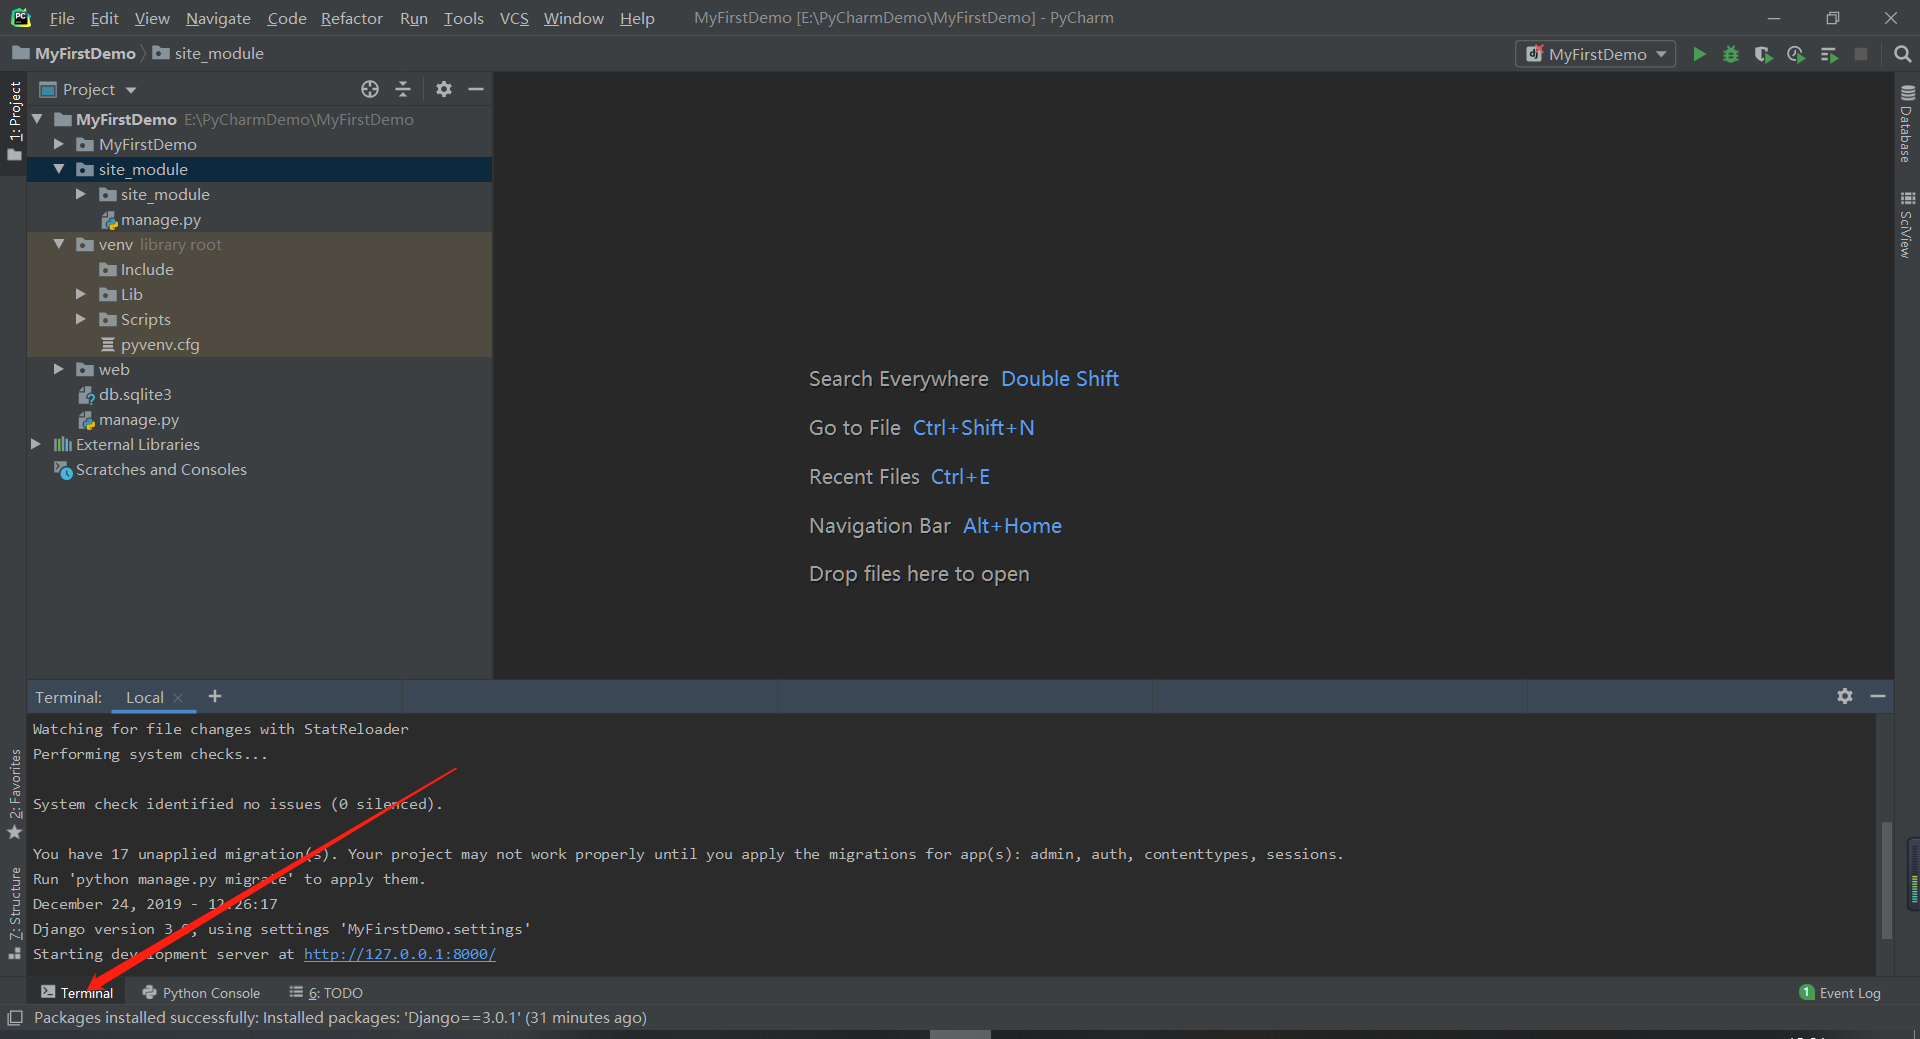Open the Help menu
Viewport: 1920px width, 1039px height.
pyautogui.click(x=637, y=18)
